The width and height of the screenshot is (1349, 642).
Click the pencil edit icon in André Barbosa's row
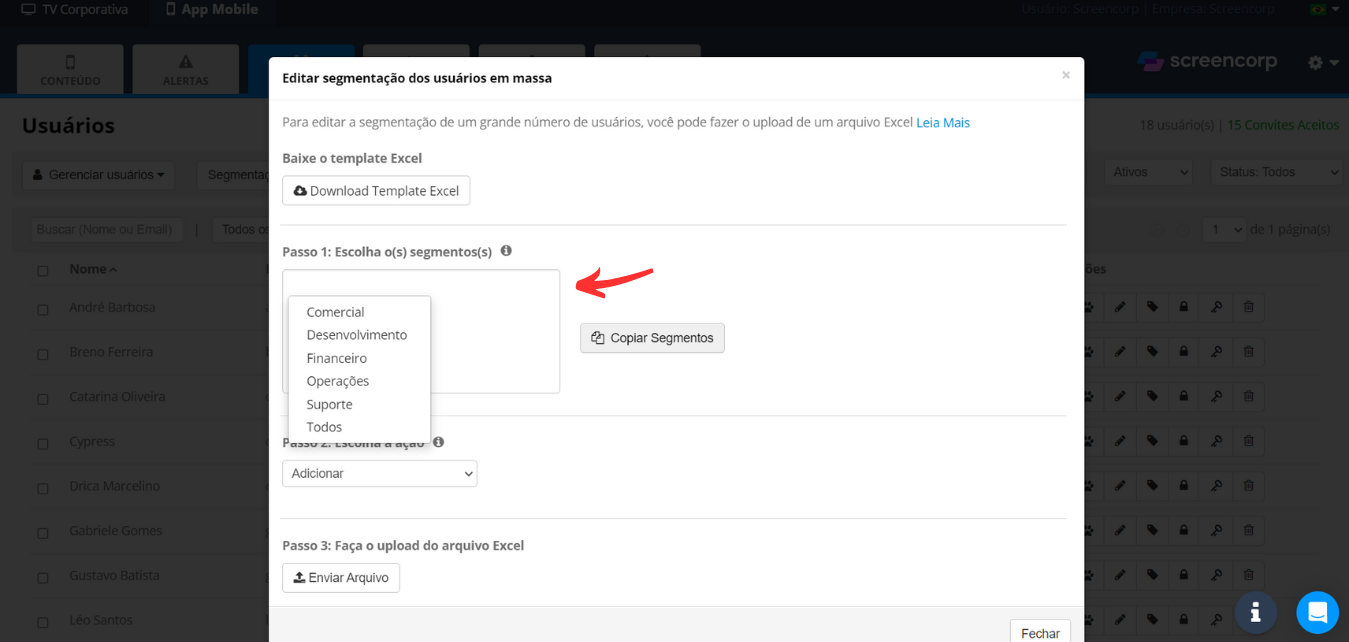pos(1121,308)
